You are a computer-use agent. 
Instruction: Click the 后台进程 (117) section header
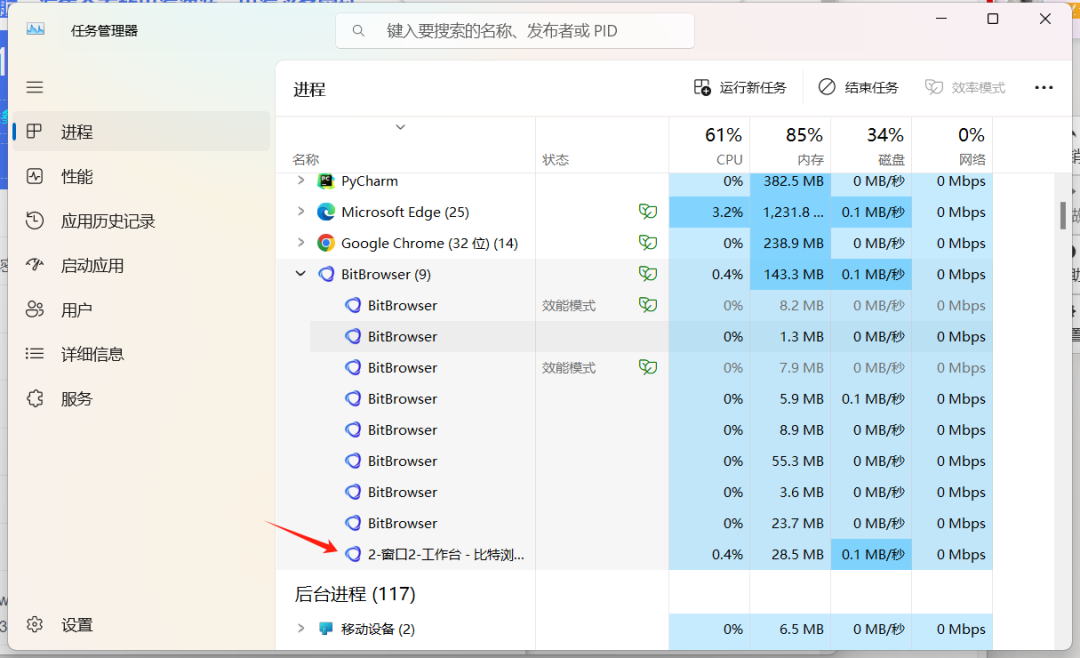[355, 594]
